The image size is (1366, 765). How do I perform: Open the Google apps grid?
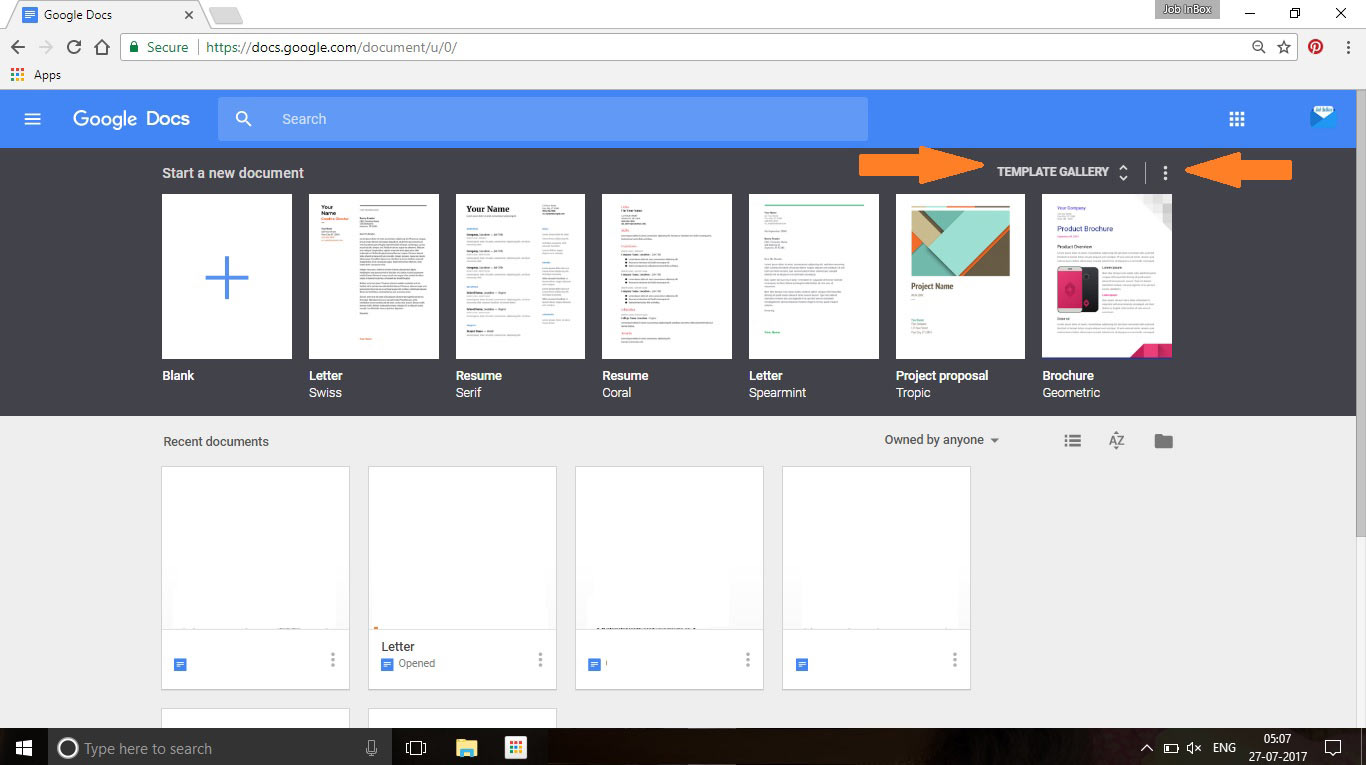[1236, 119]
